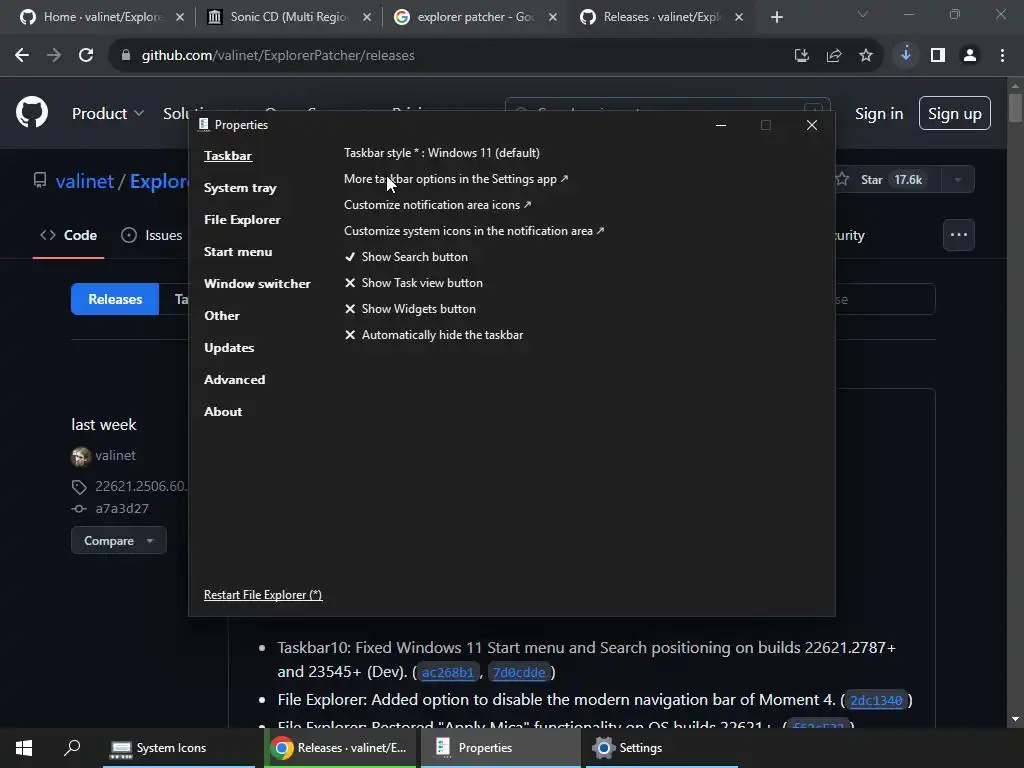Click the page vertical scrollbar thumb
This screenshot has height=768, width=1024.
click(1015, 108)
